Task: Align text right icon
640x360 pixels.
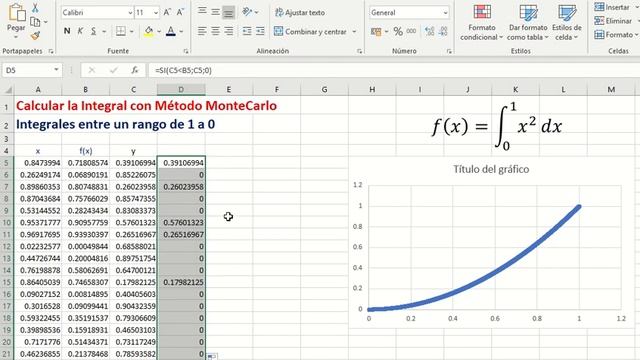Action: pos(229,31)
